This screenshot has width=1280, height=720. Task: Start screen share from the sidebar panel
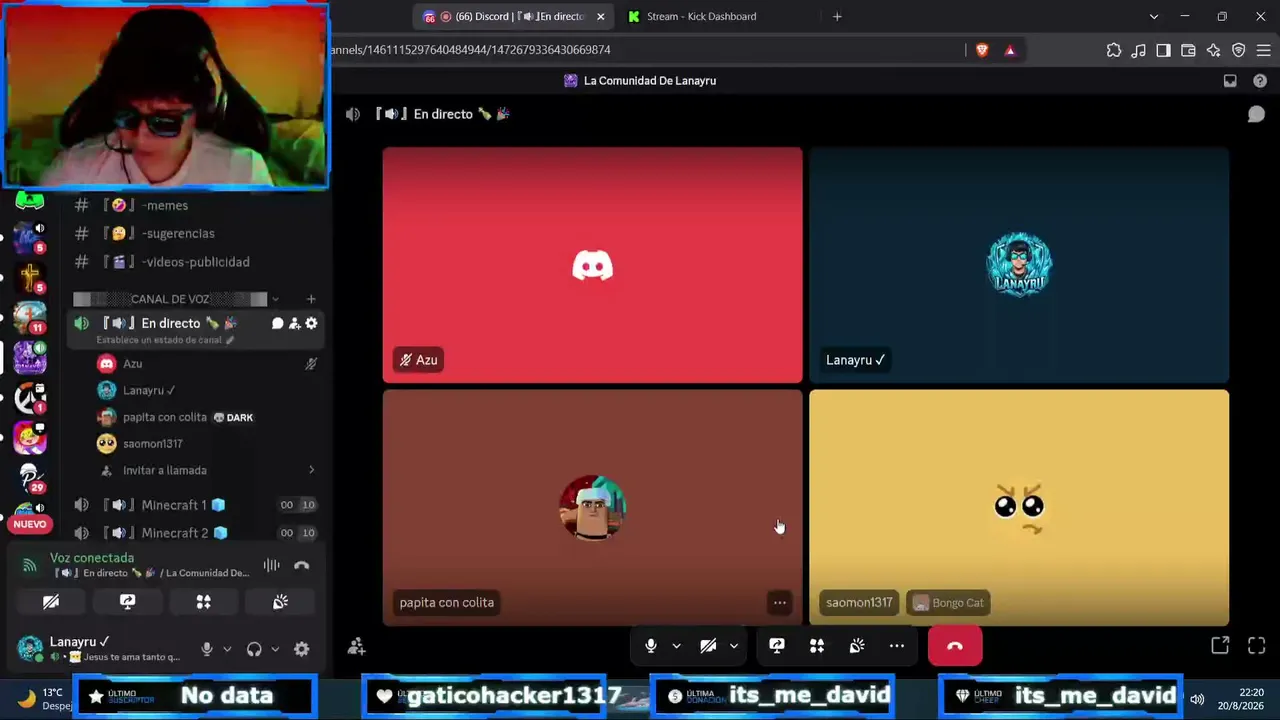[127, 602]
